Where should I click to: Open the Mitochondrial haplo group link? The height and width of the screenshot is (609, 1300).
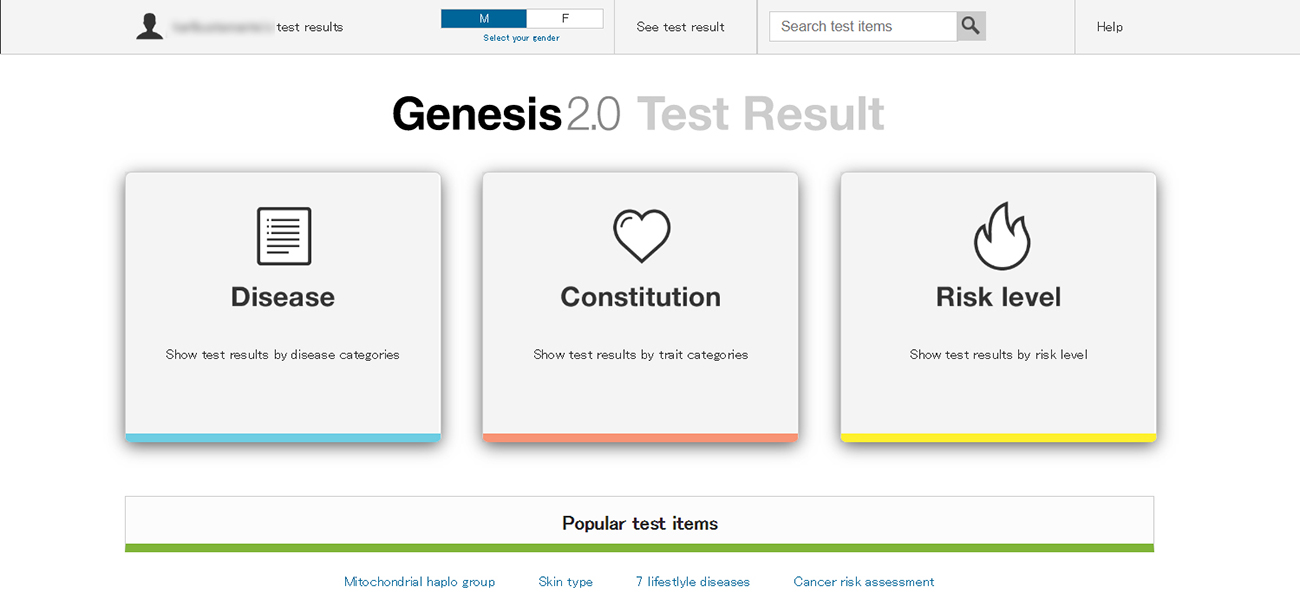(419, 581)
